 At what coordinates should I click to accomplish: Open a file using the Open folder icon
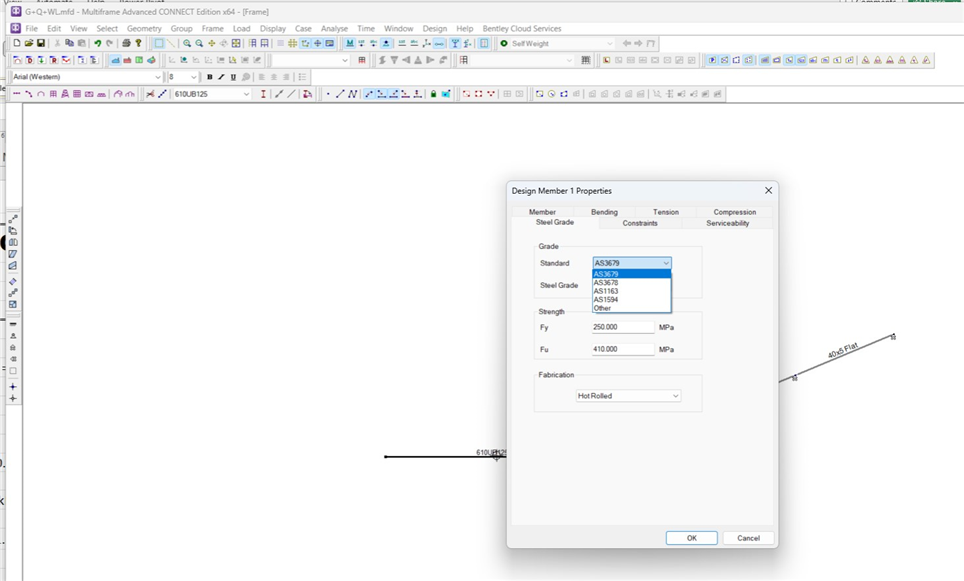tap(29, 44)
